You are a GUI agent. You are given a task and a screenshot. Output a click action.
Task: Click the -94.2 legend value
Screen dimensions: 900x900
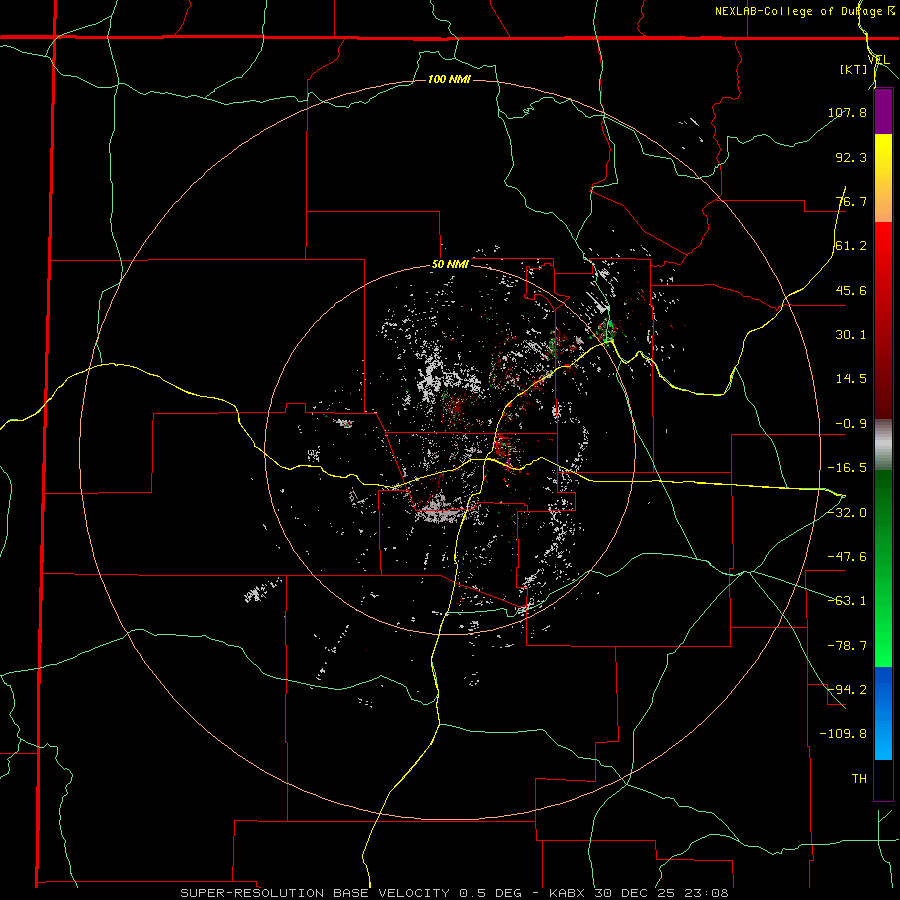point(847,690)
